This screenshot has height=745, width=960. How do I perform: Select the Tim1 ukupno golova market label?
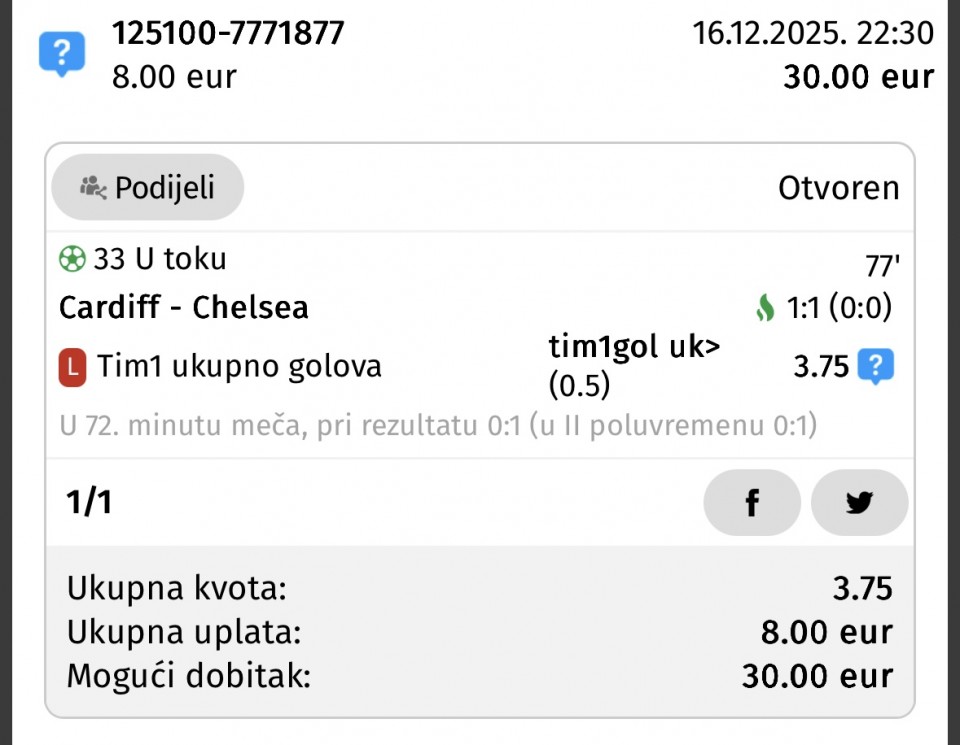(239, 367)
